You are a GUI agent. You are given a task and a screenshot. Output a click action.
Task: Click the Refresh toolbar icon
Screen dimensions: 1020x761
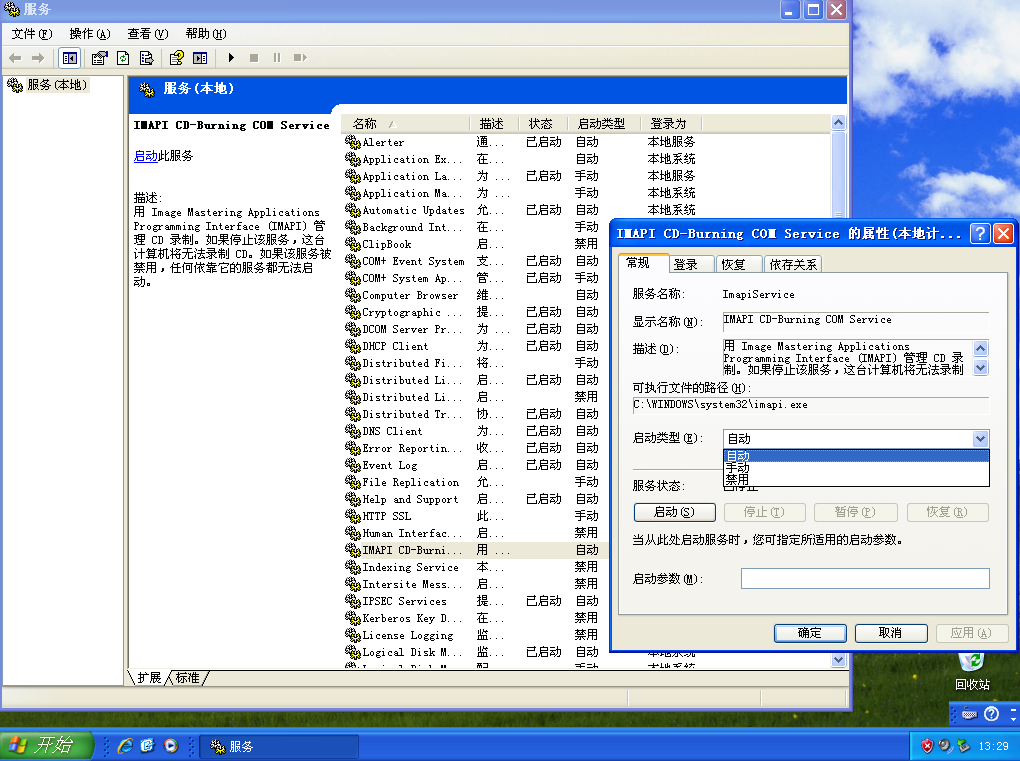click(x=122, y=58)
